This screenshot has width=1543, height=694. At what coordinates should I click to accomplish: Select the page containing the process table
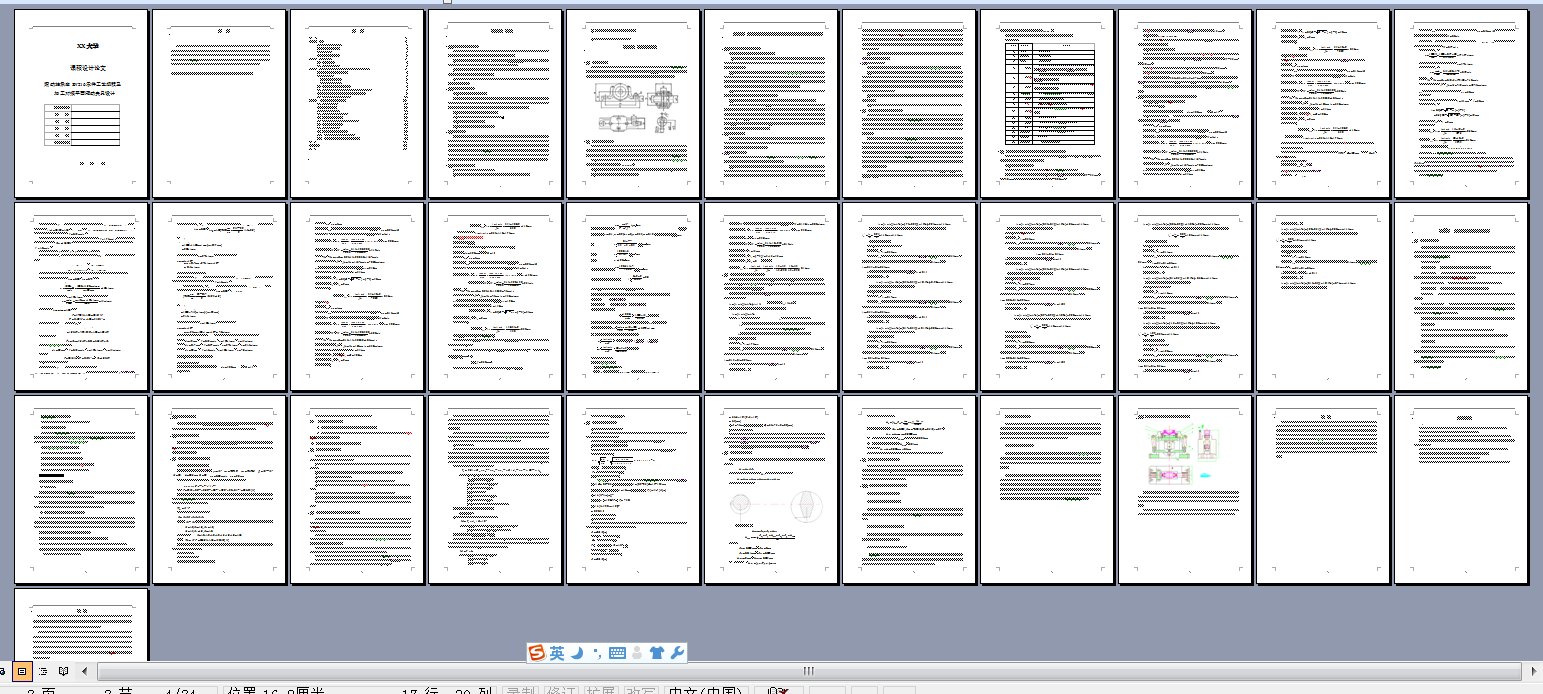[1047, 104]
